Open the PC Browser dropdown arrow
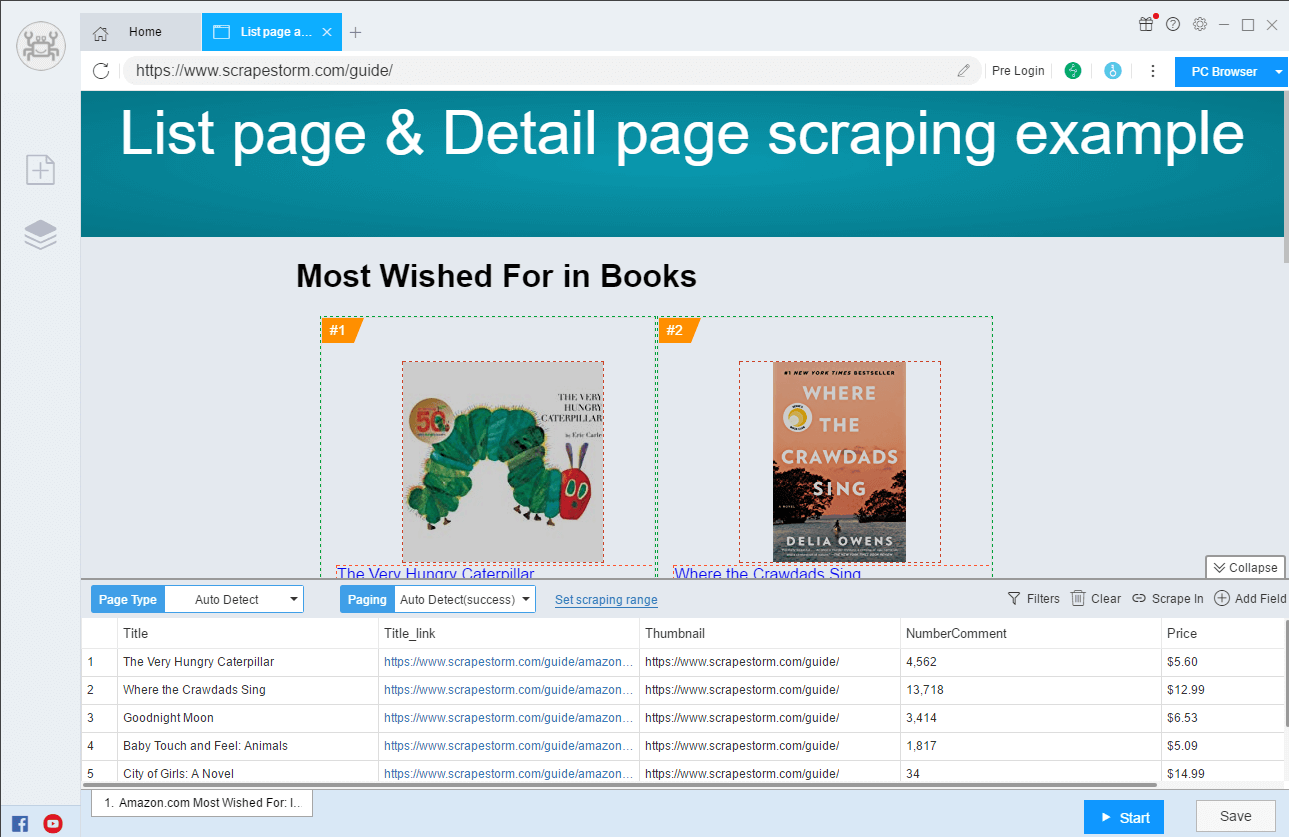 [1278, 72]
